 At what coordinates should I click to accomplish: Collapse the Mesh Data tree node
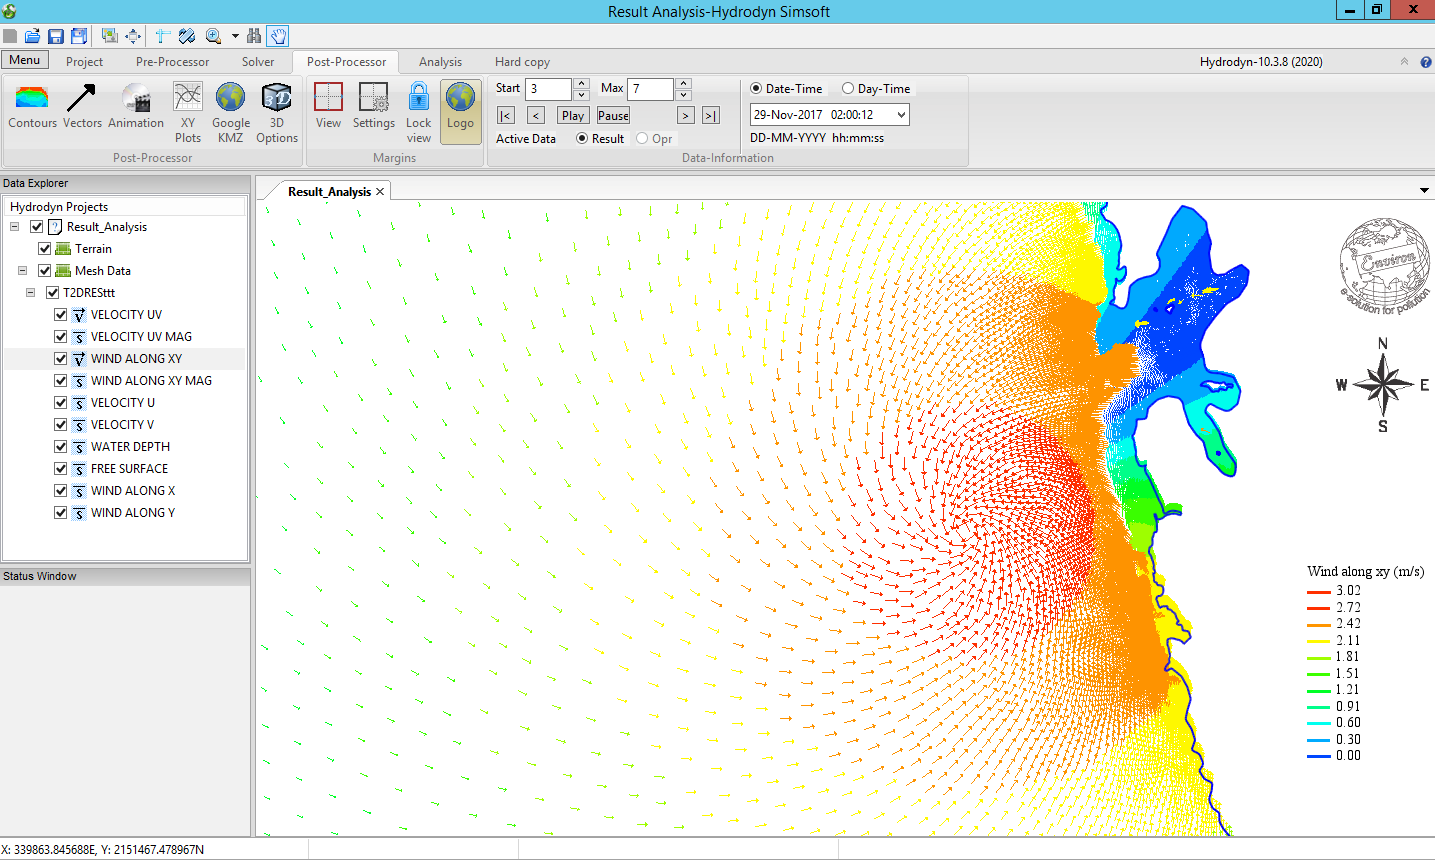tap(22, 271)
